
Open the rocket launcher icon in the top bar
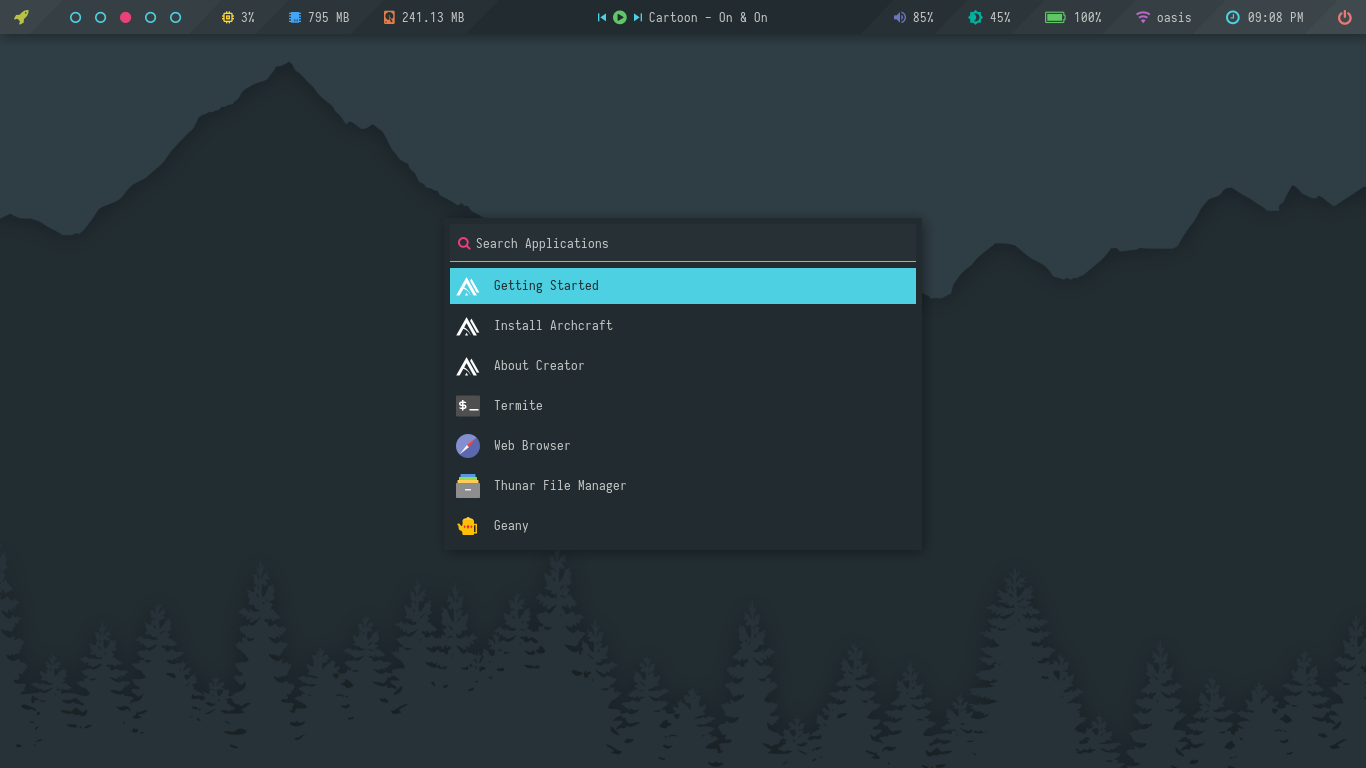point(21,17)
